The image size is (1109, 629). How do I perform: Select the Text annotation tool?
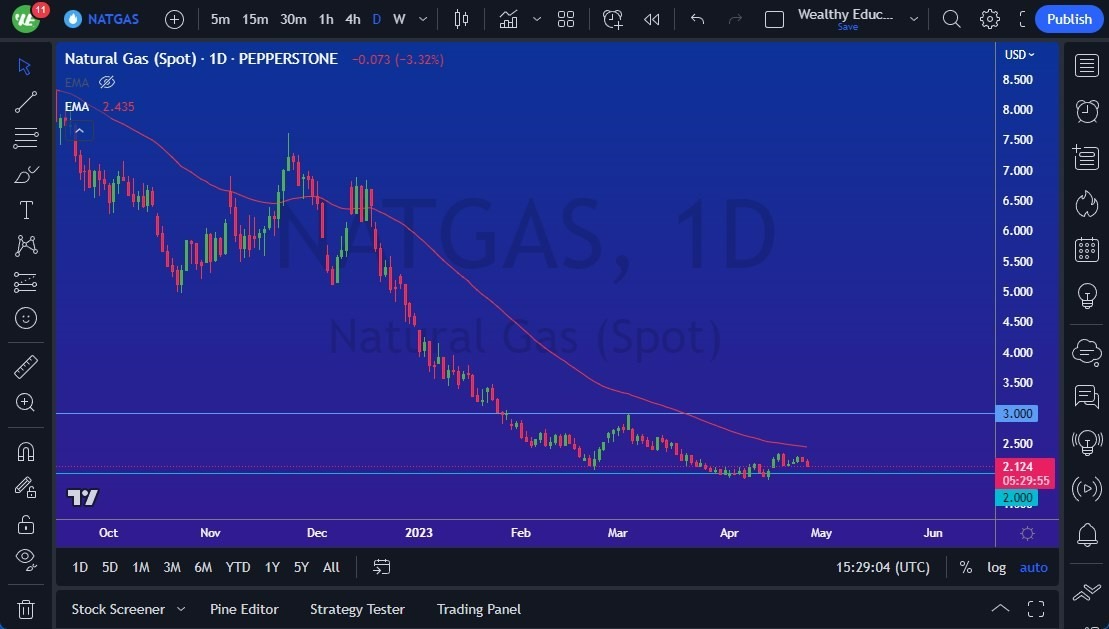26,210
